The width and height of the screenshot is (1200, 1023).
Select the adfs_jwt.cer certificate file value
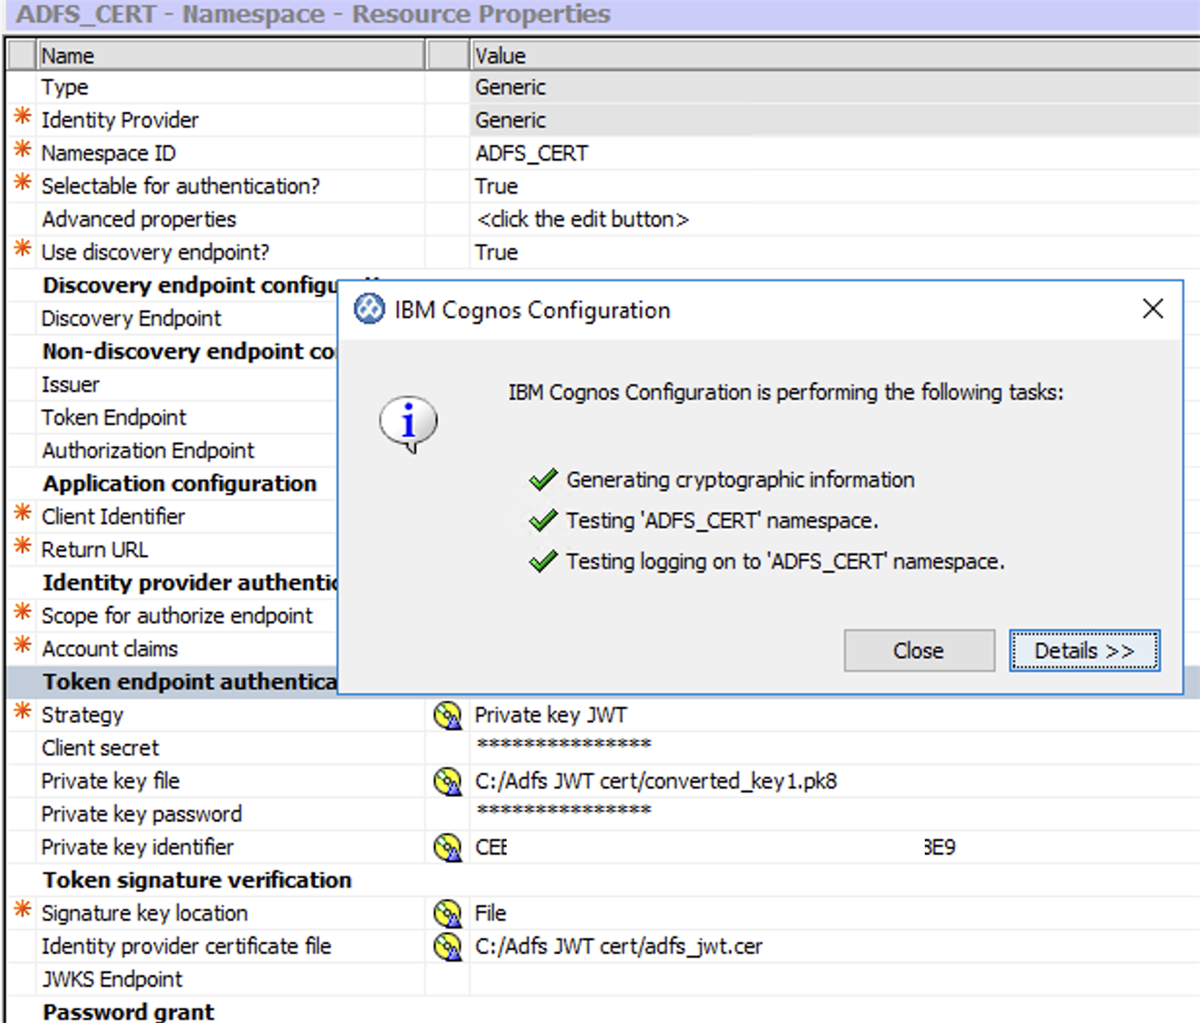tap(619, 946)
